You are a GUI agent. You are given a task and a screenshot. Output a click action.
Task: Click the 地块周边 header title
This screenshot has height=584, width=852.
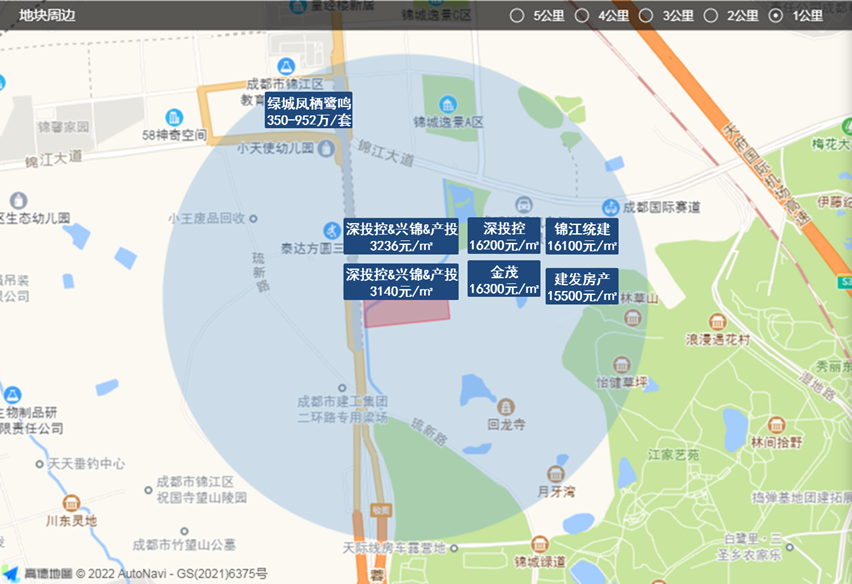pos(47,15)
